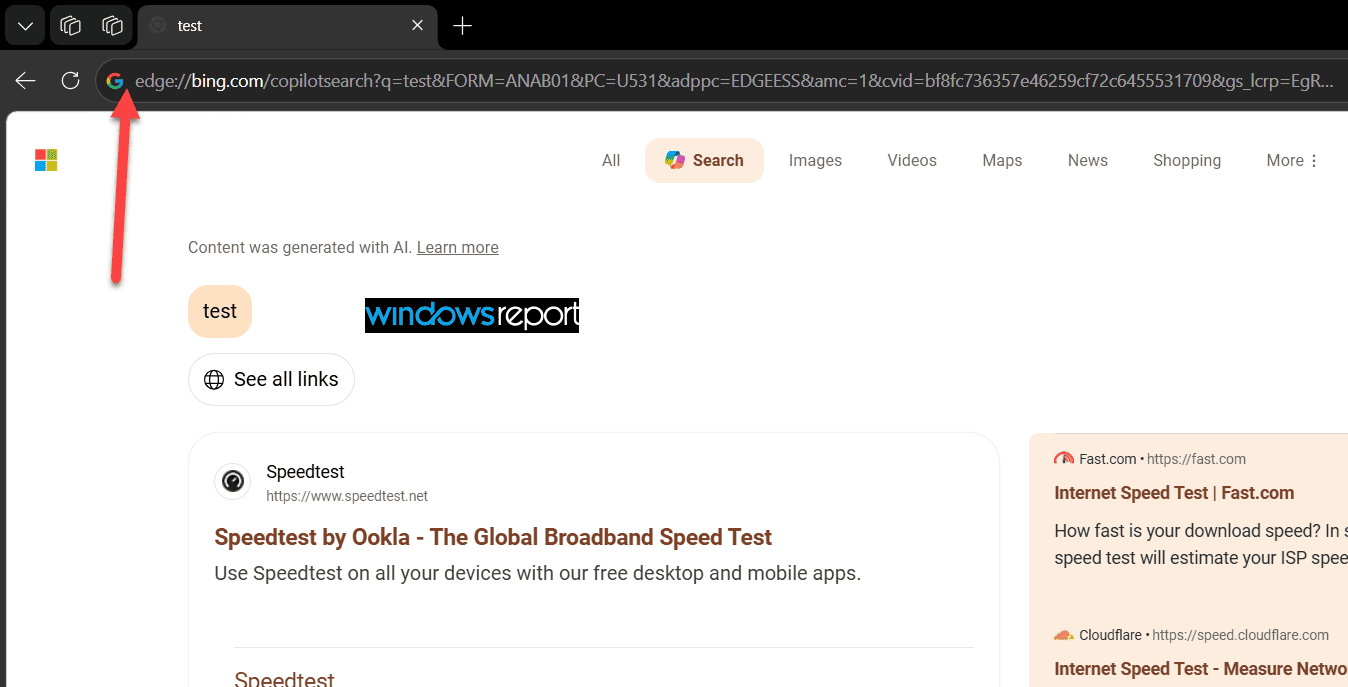Open the https://www.speedtest.net URL text
This screenshot has width=1348, height=687.
click(x=347, y=496)
